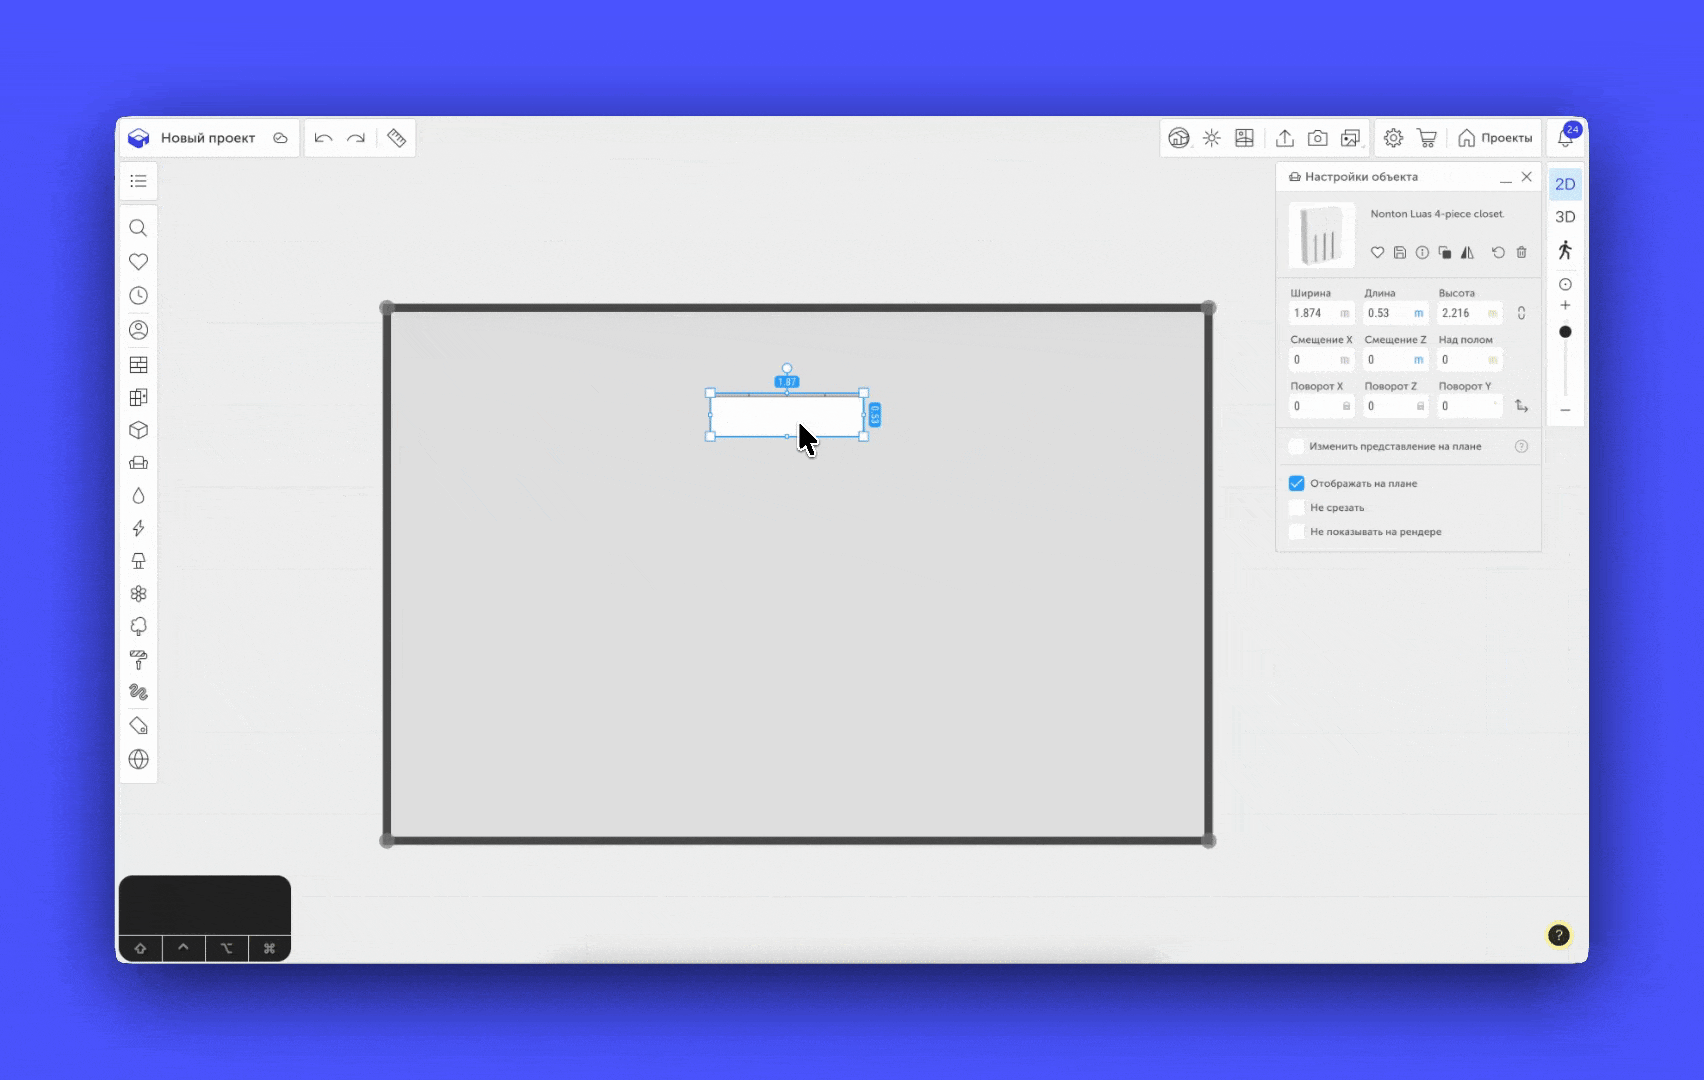The width and height of the screenshot is (1704, 1080).
Task: Open the paint roller materials tool
Action: point(139,660)
